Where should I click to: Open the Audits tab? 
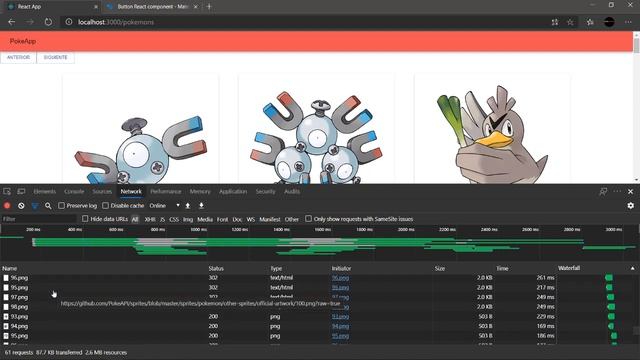coord(292,191)
